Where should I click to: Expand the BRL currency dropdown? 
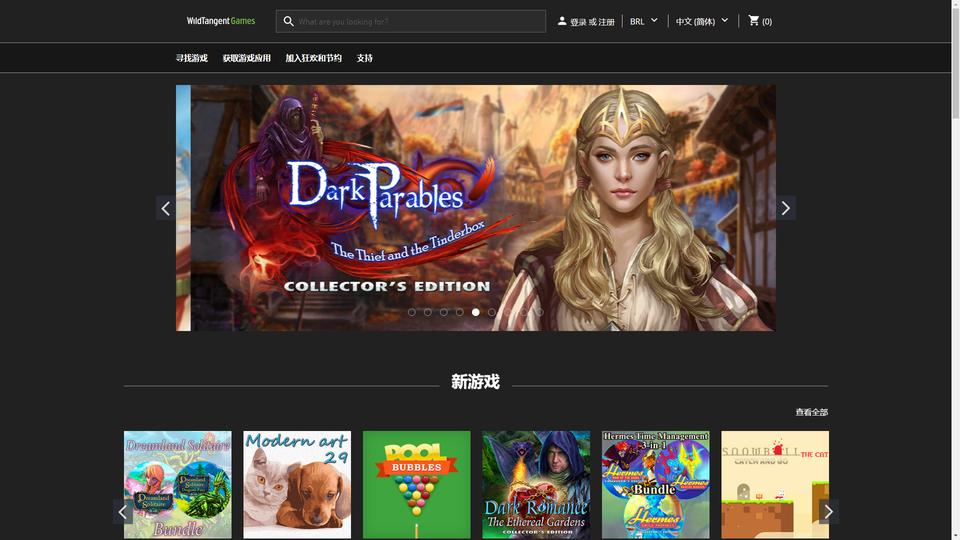[643, 21]
